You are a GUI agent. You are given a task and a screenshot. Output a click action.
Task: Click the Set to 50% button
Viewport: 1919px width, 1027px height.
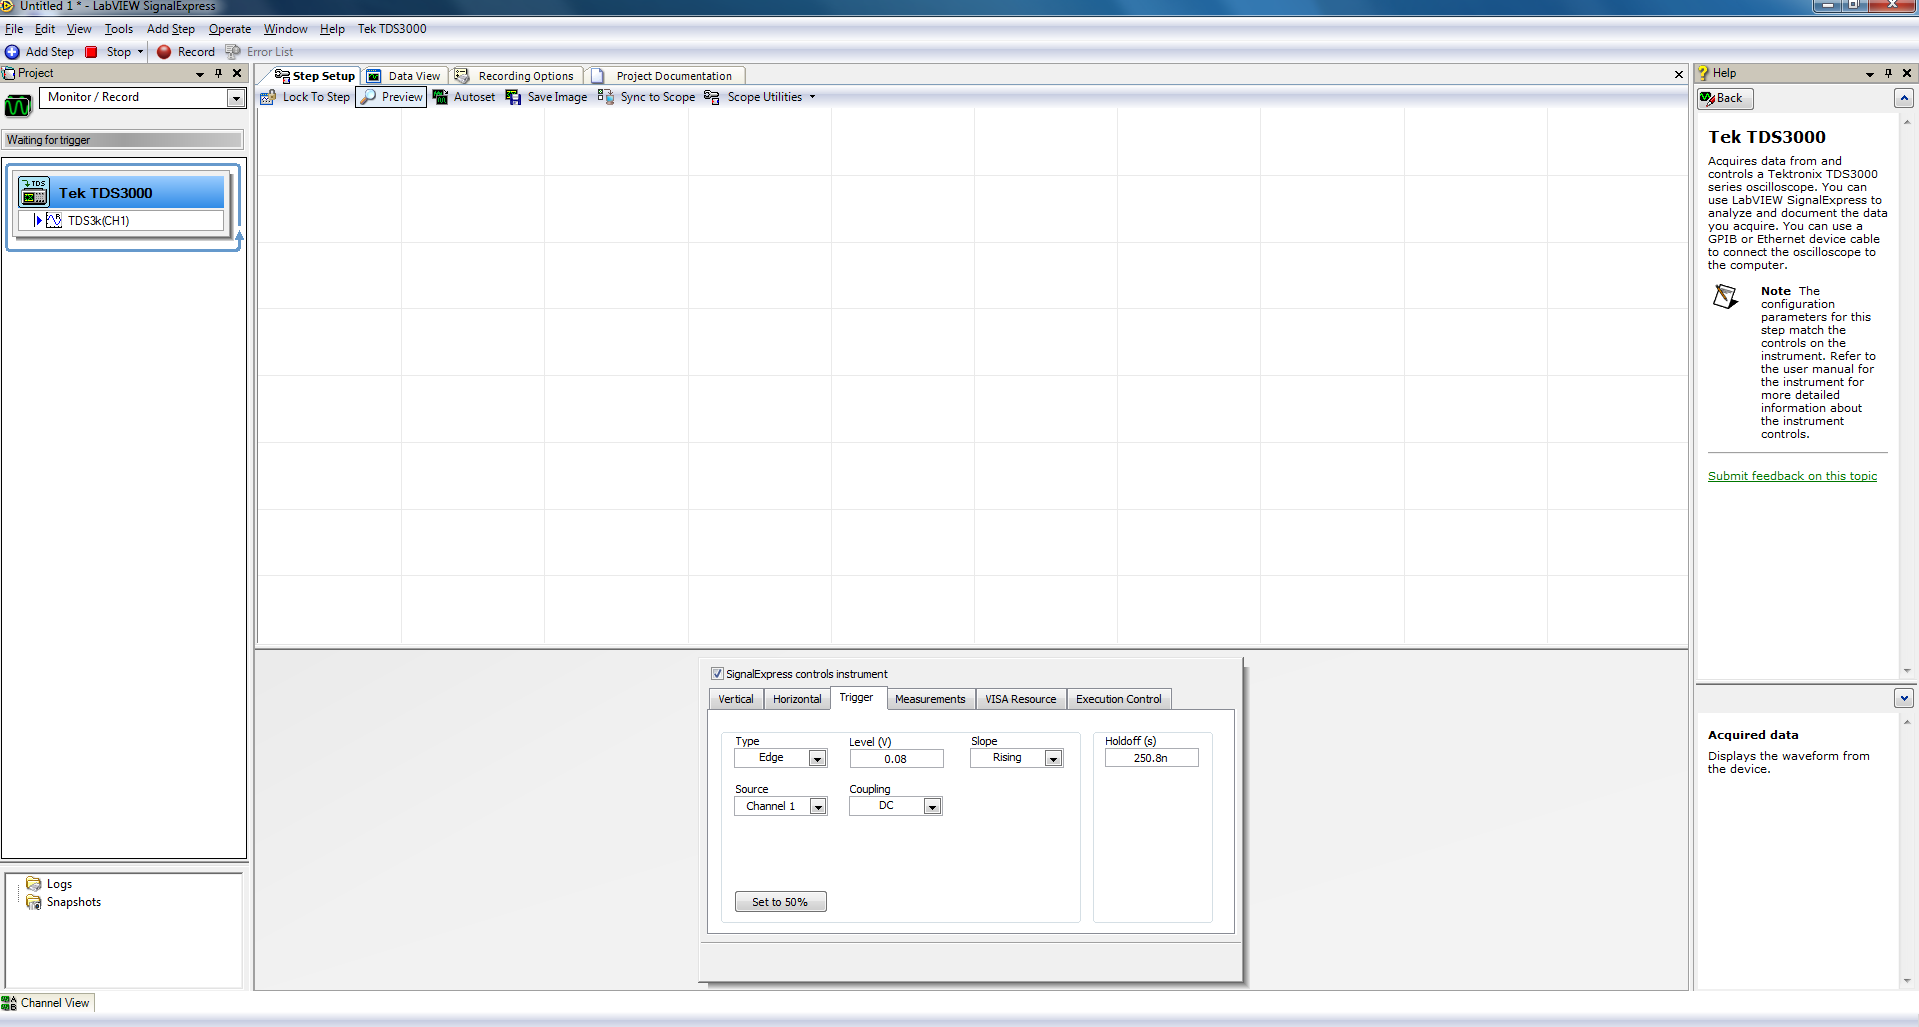click(780, 902)
